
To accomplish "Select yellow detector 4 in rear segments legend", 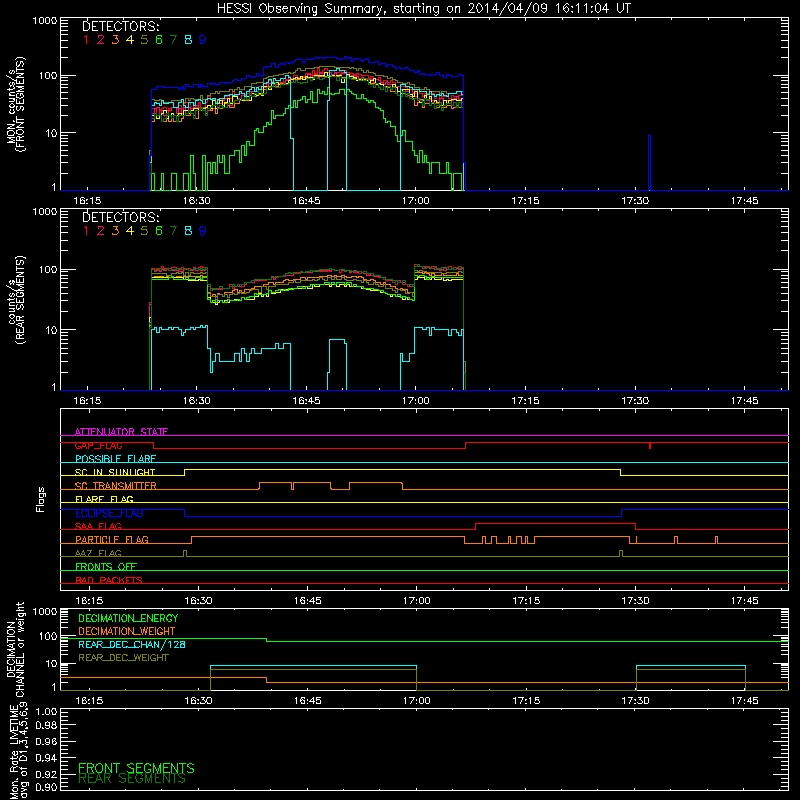I will click(130, 231).
